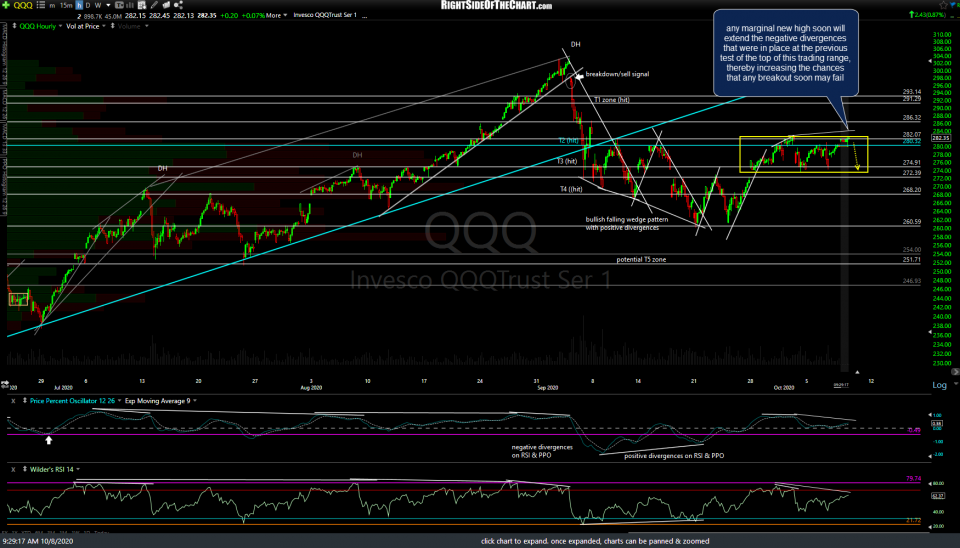Click the green plus add-symbol icon
This screenshot has width=960, height=548.
6,5
